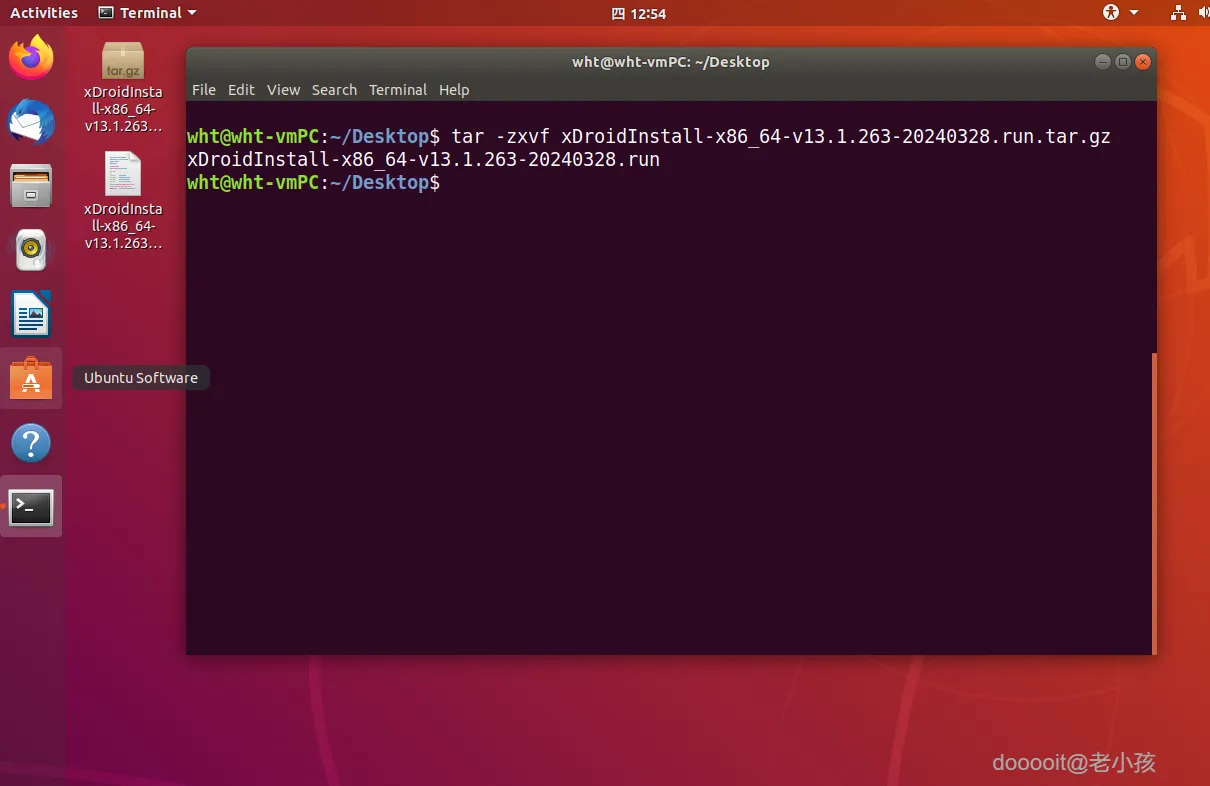Select the extracted .run file desktop icon
The height and width of the screenshot is (786, 1210).
click(x=123, y=201)
